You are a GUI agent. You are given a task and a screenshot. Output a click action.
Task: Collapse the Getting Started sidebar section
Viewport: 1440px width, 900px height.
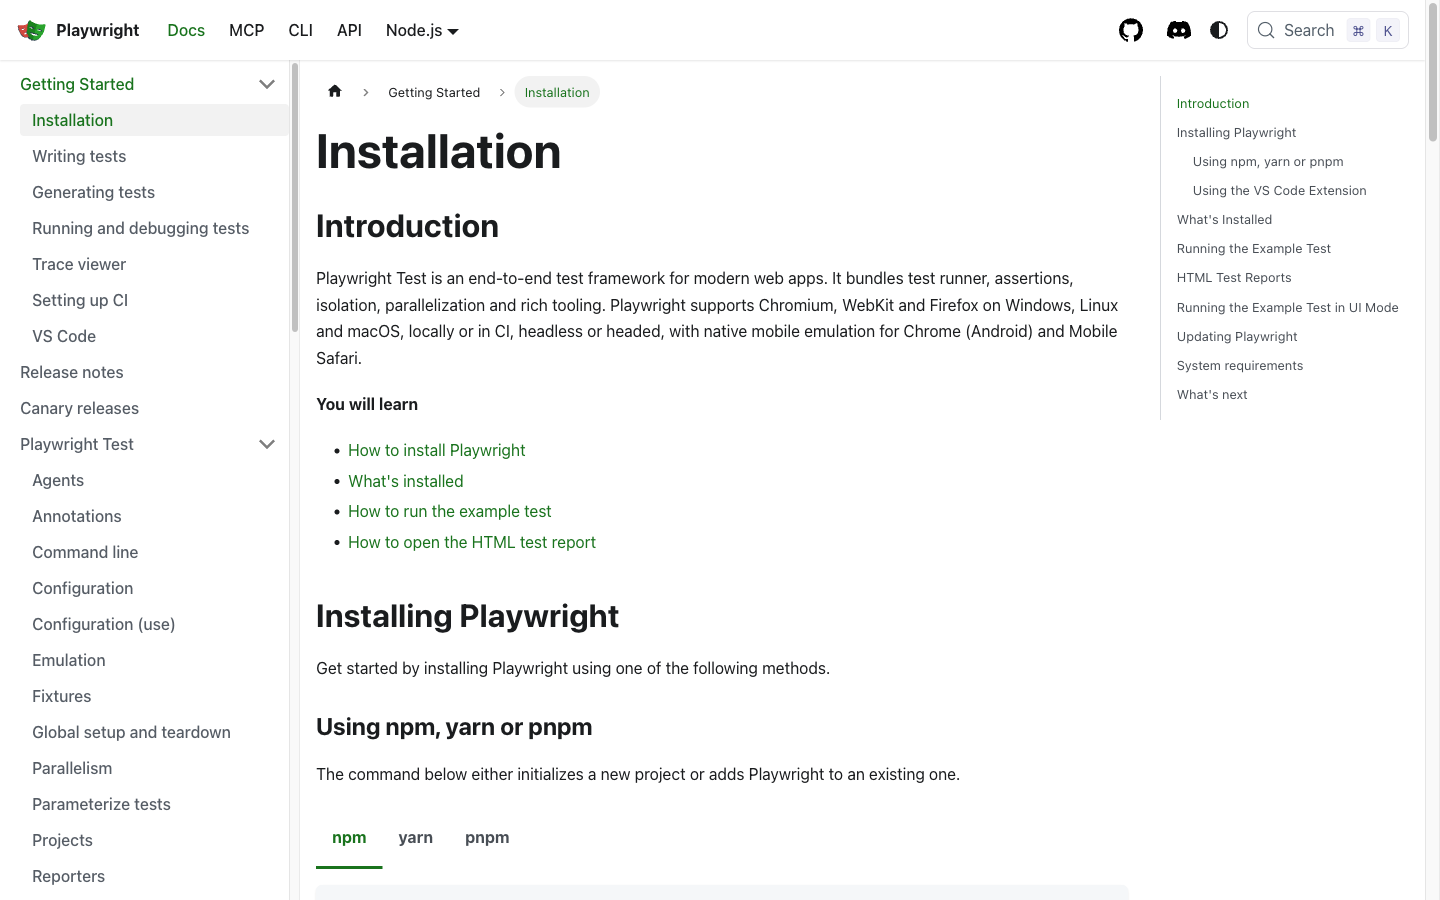pyautogui.click(x=267, y=84)
